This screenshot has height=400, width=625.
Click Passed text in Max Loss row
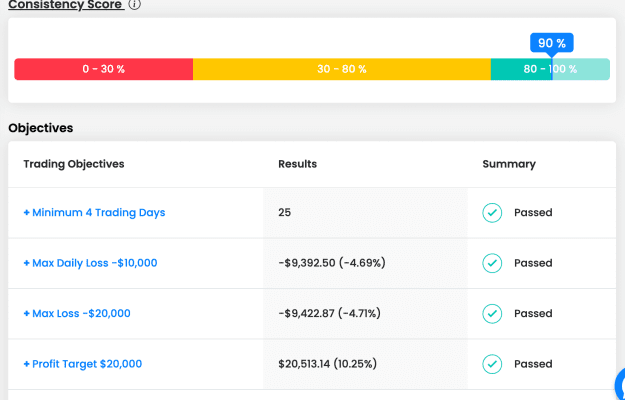coord(533,314)
